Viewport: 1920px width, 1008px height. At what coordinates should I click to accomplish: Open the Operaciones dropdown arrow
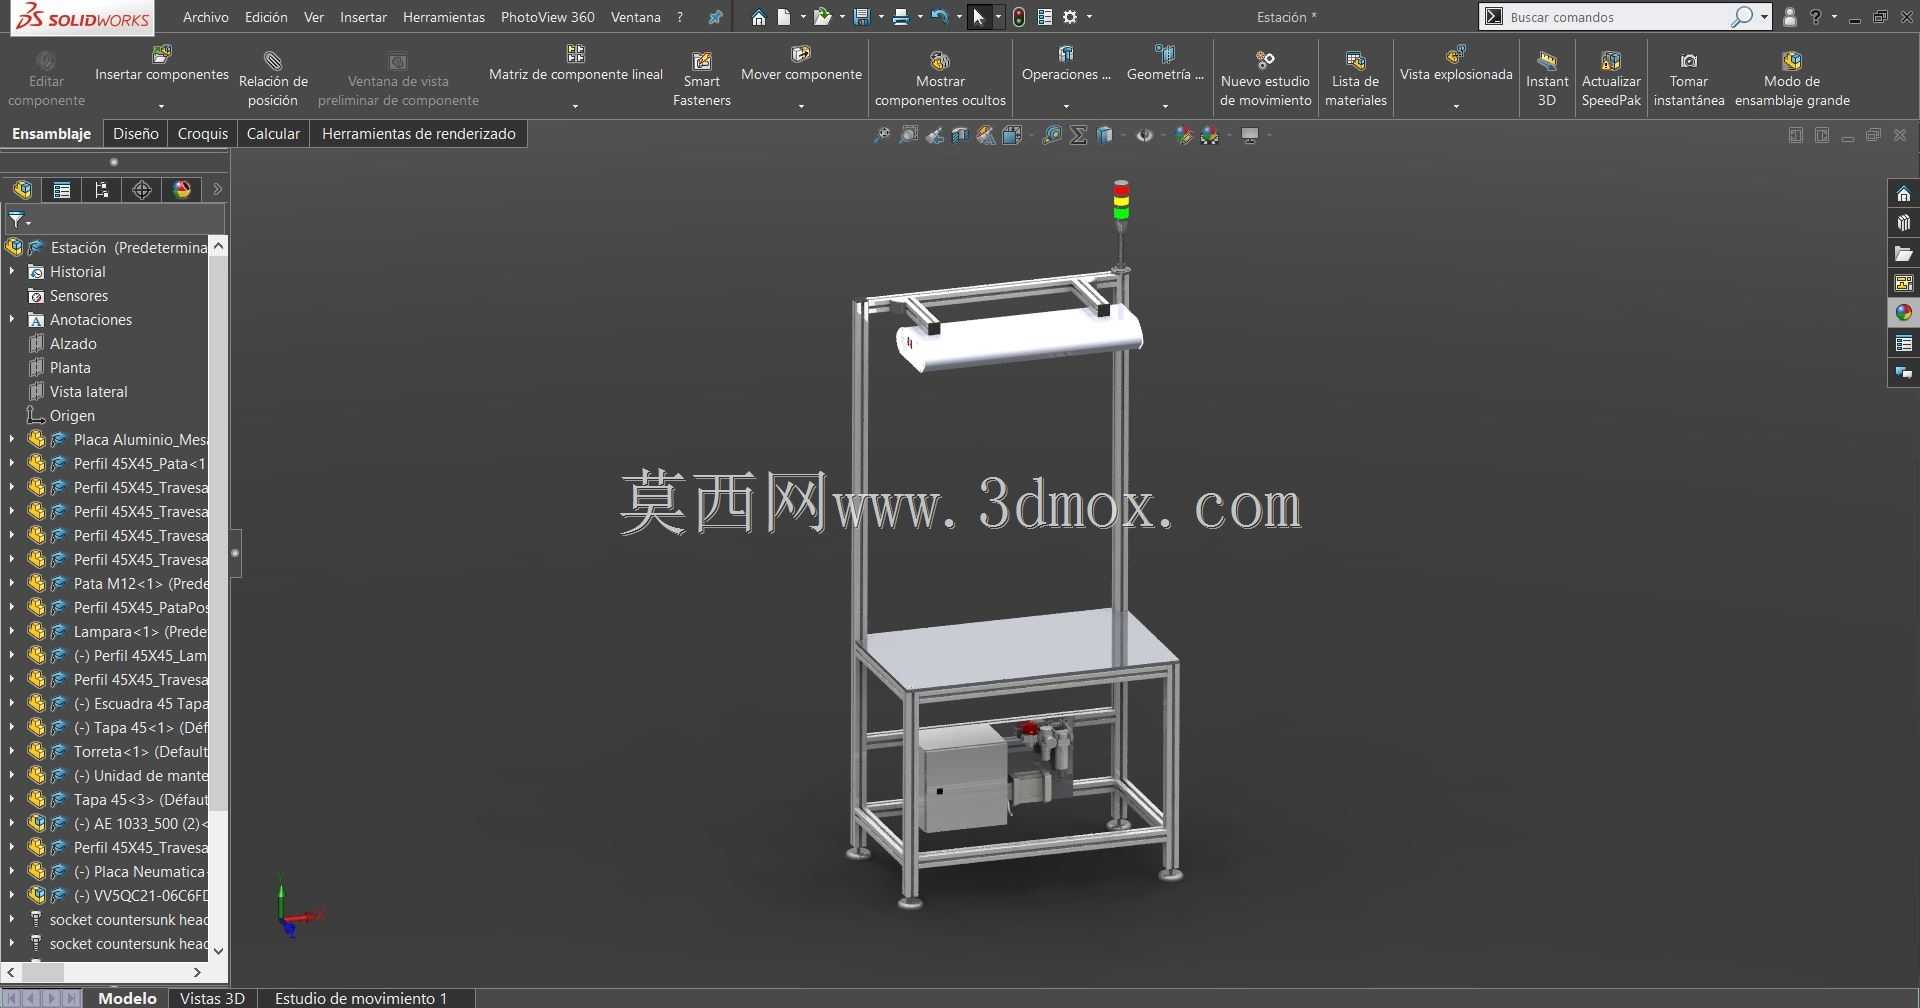[x=1066, y=106]
